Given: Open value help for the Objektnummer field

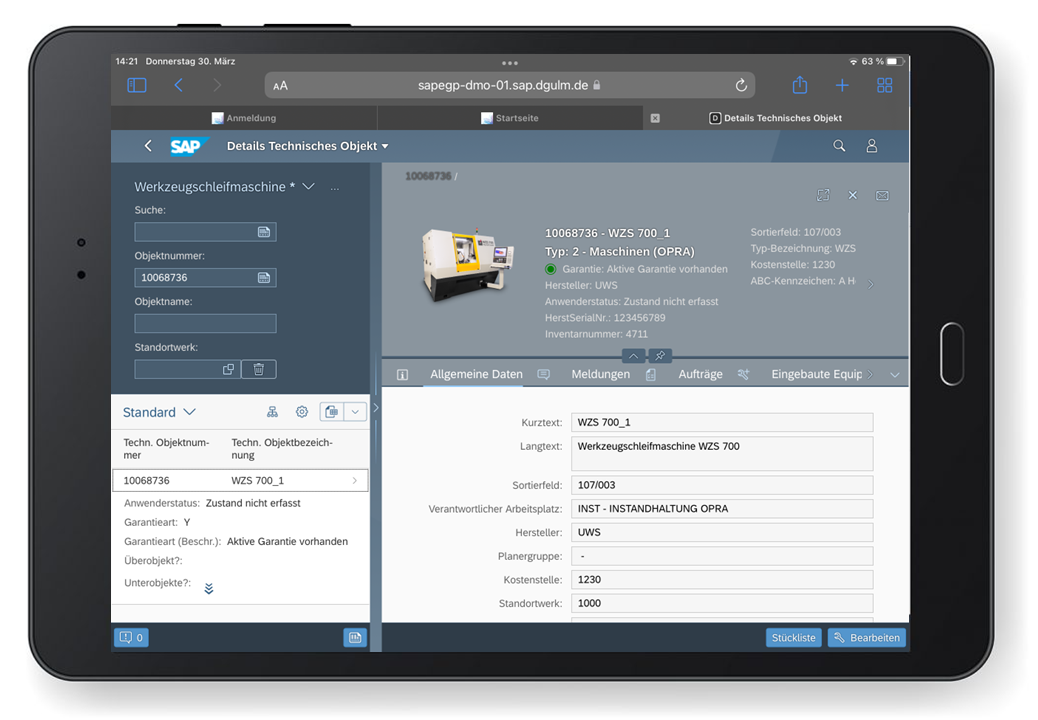Looking at the screenshot, I should [263, 277].
